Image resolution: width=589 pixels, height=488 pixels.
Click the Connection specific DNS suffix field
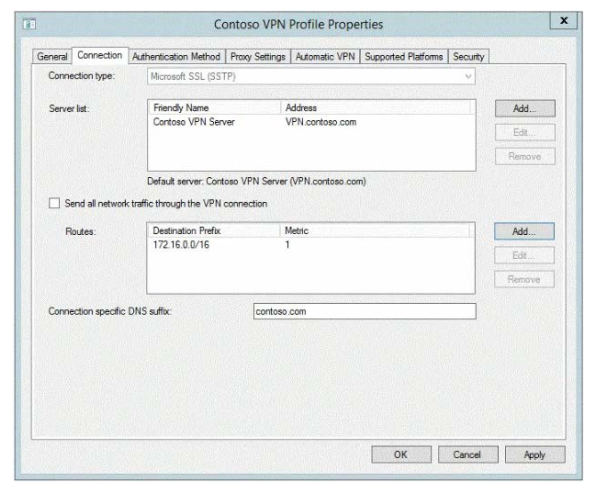pyautogui.click(x=365, y=311)
